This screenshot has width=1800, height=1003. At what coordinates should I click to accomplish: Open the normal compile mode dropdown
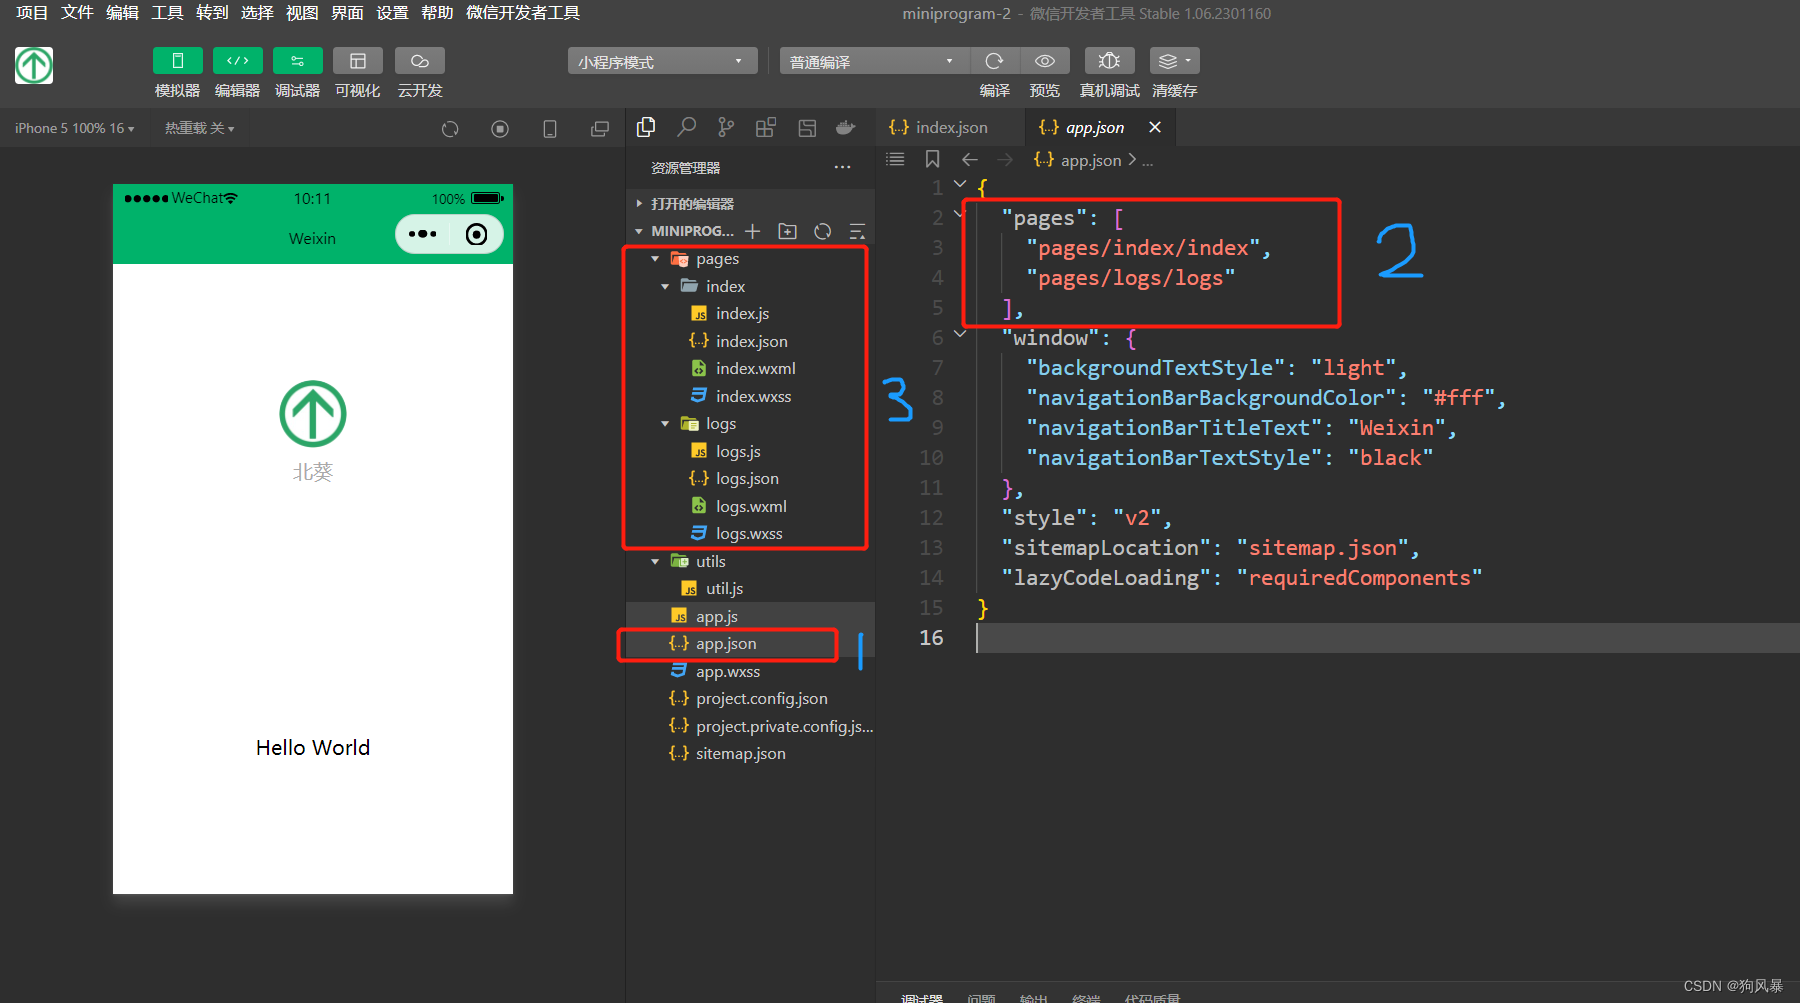point(872,61)
